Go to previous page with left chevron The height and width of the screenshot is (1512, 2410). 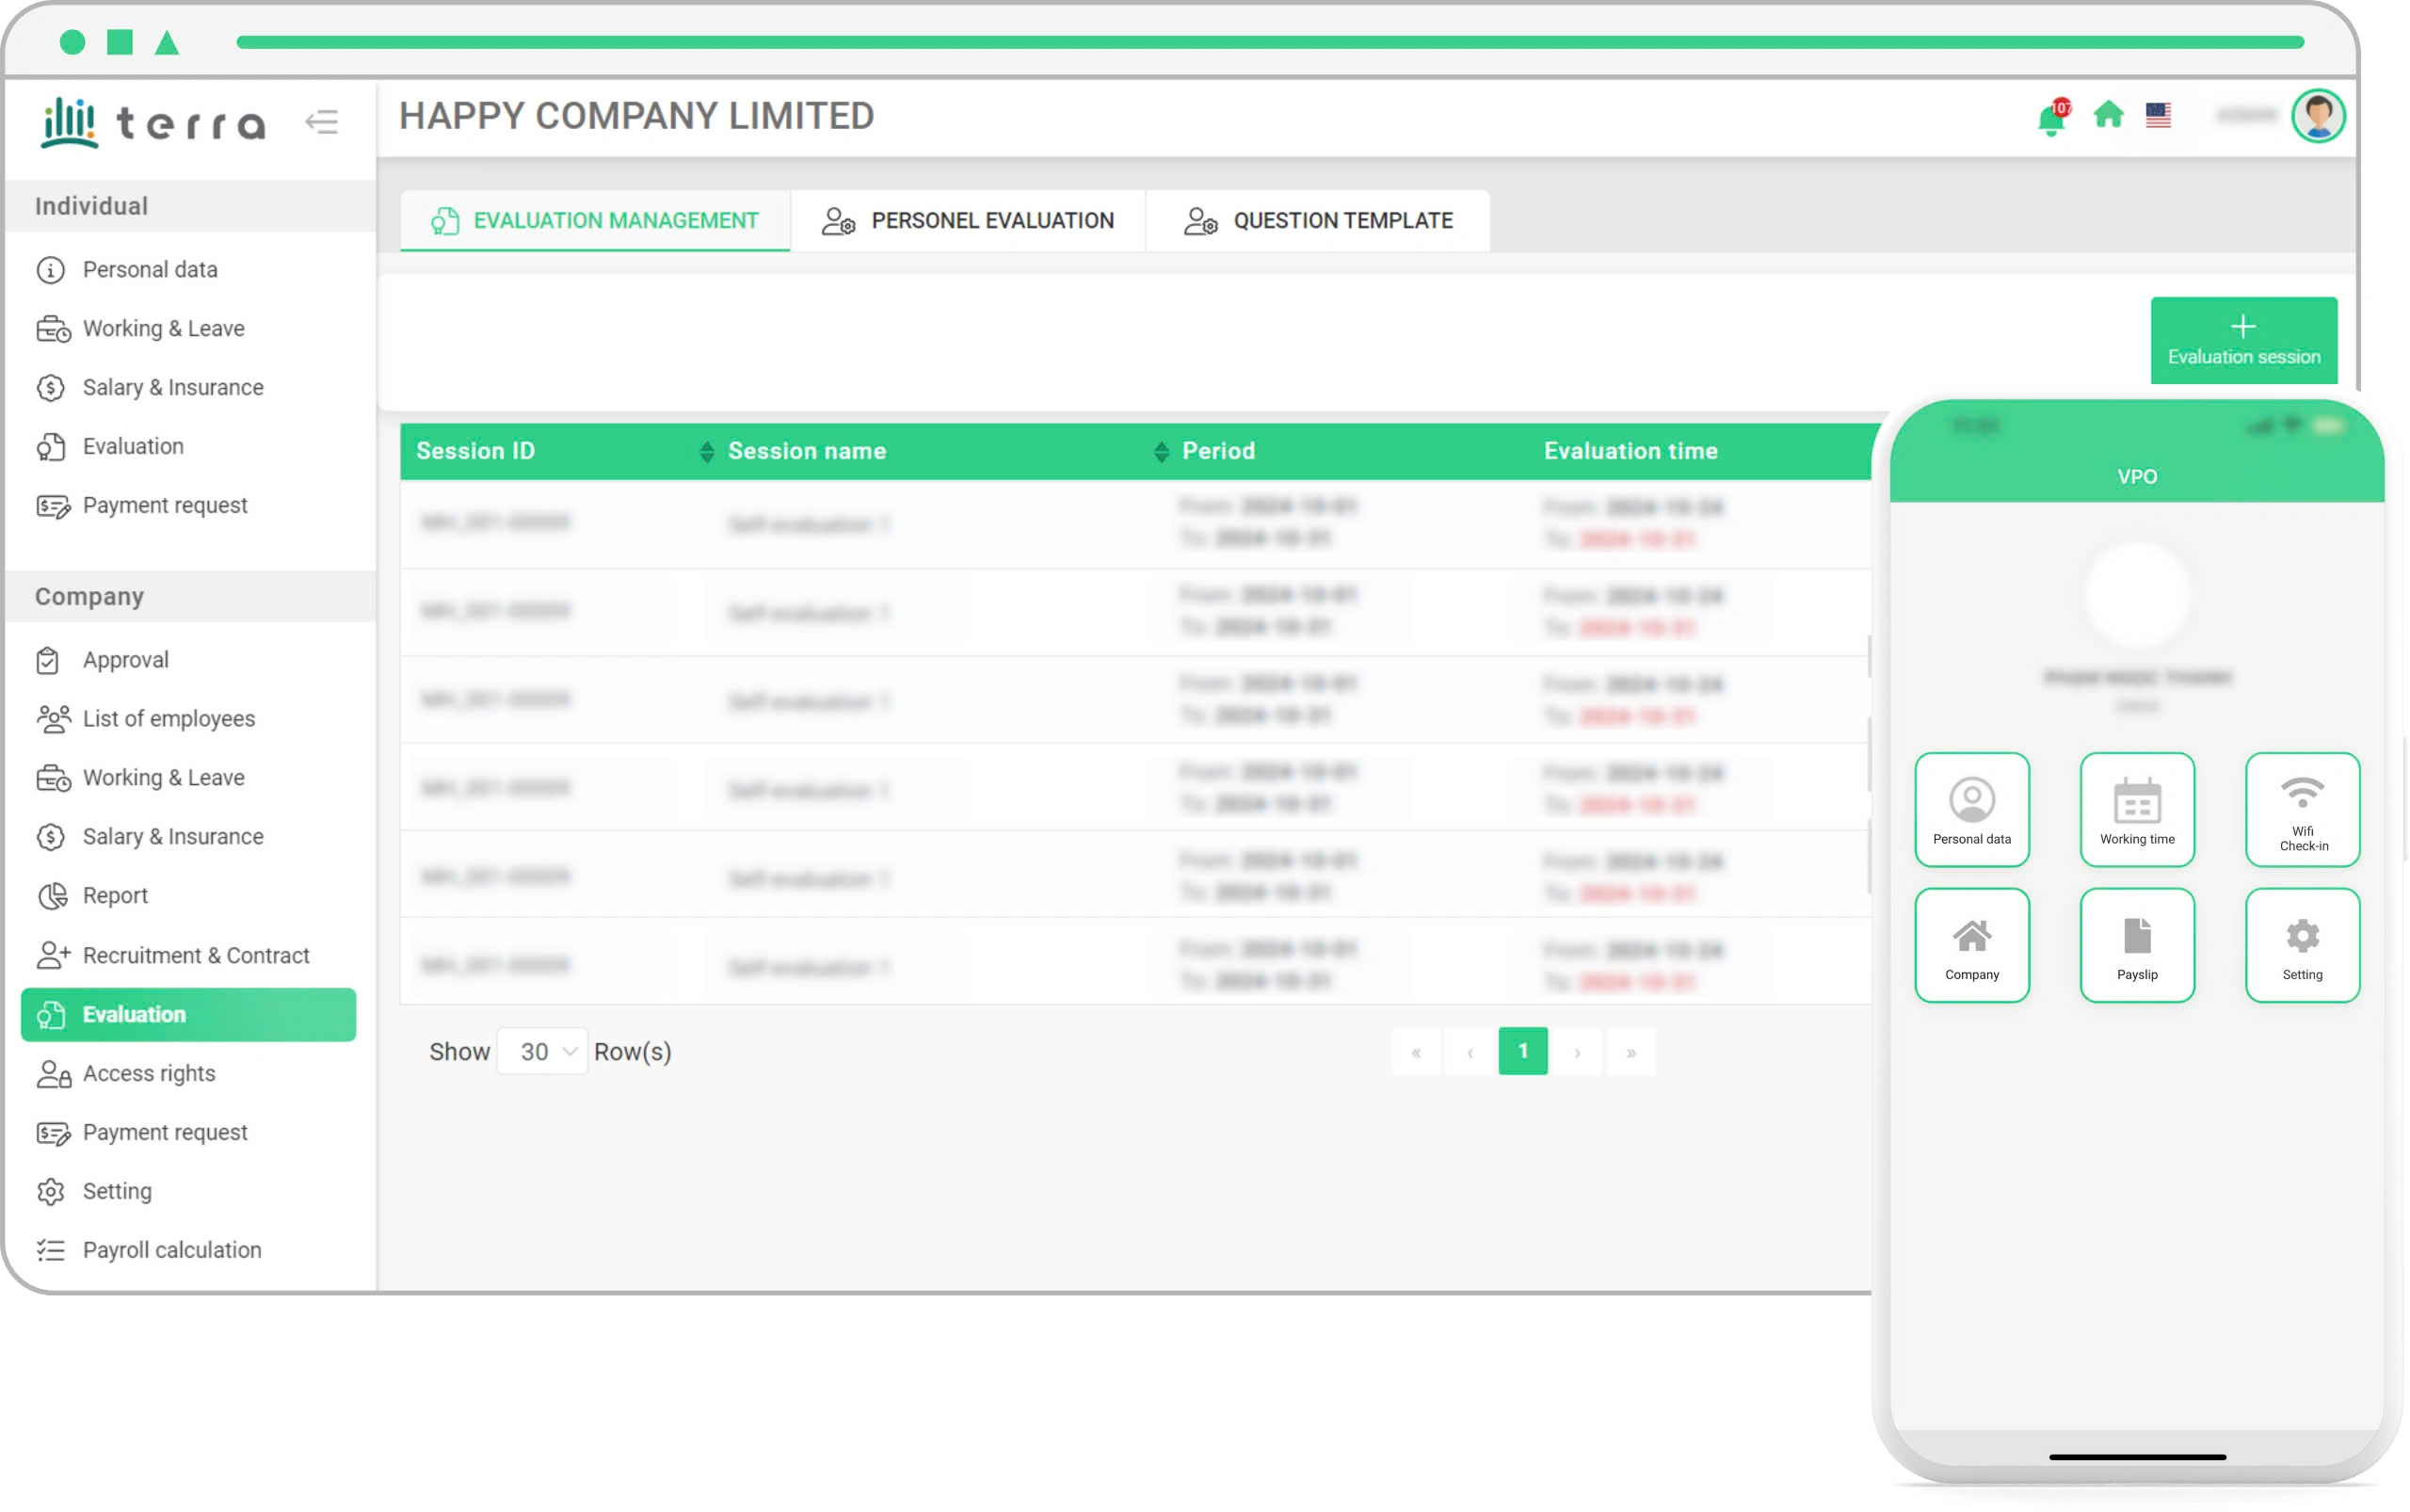coord(1470,1052)
